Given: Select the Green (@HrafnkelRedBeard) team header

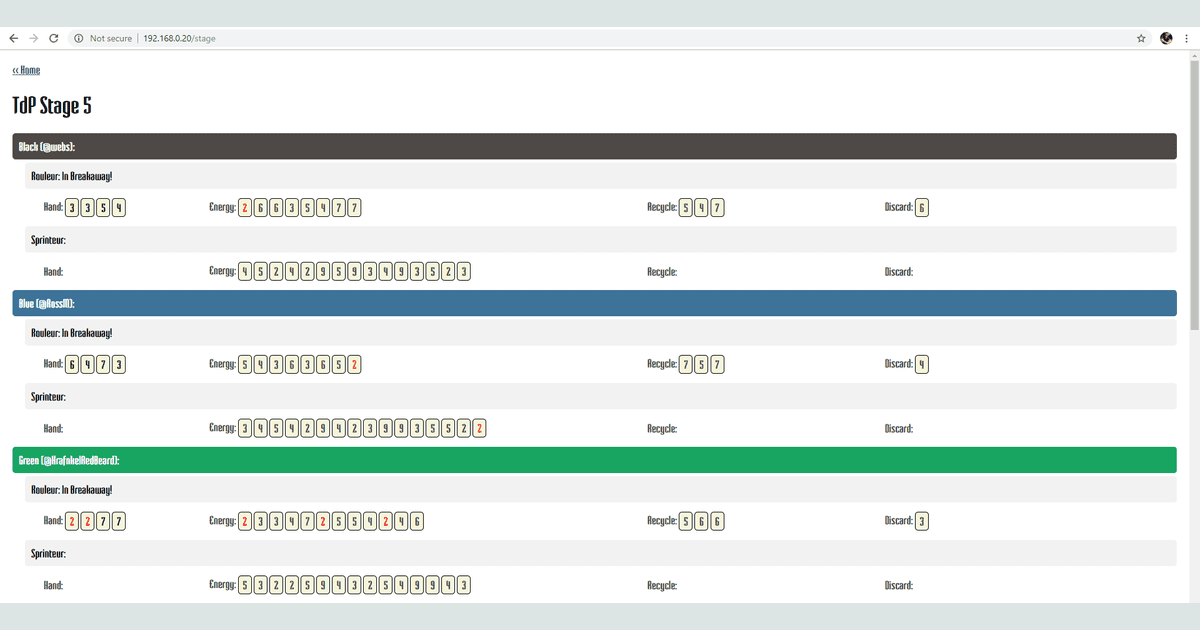Looking at the screenshot, I should 594,460.
